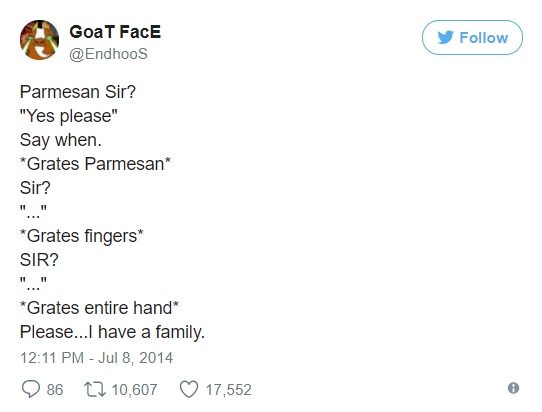
Task: Select the '*Grates Parmesan*' text line
Action: tap(95, 164)
